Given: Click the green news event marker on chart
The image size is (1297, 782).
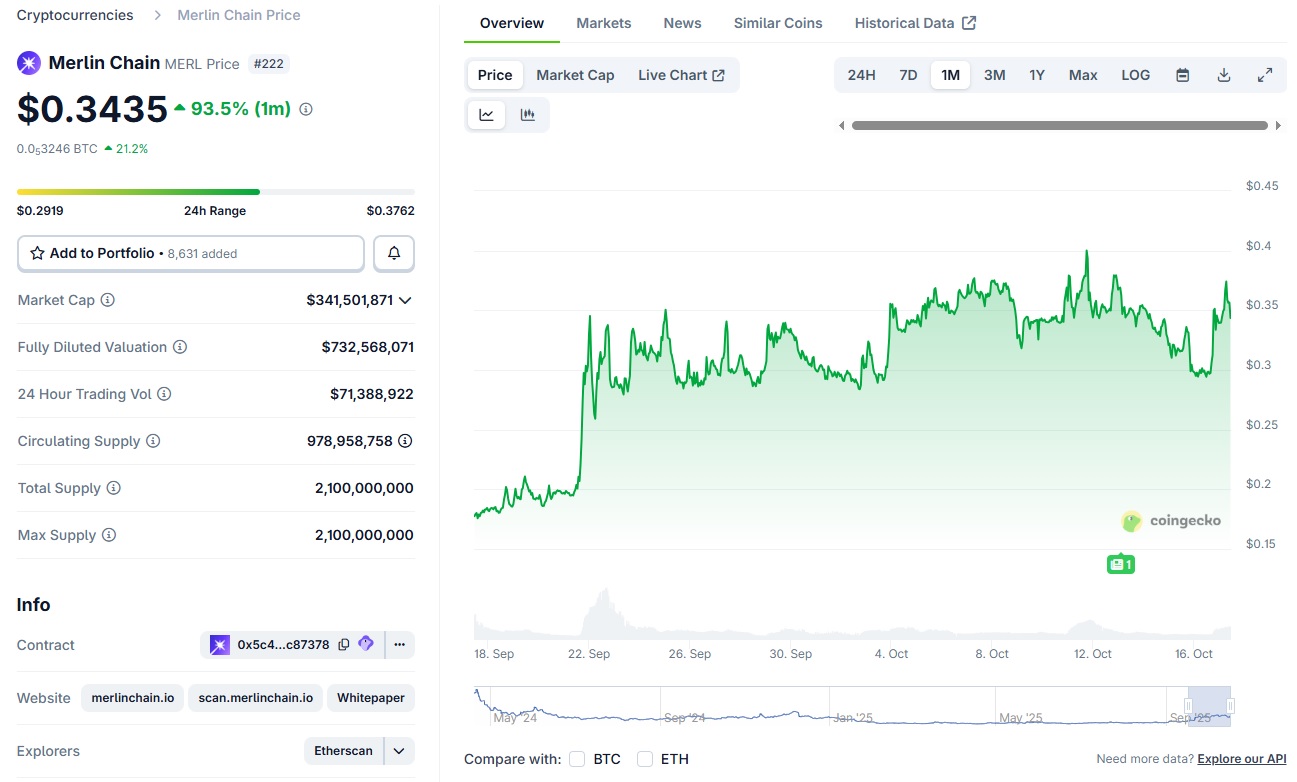Looking at the screenshot, I should 1121,564.
